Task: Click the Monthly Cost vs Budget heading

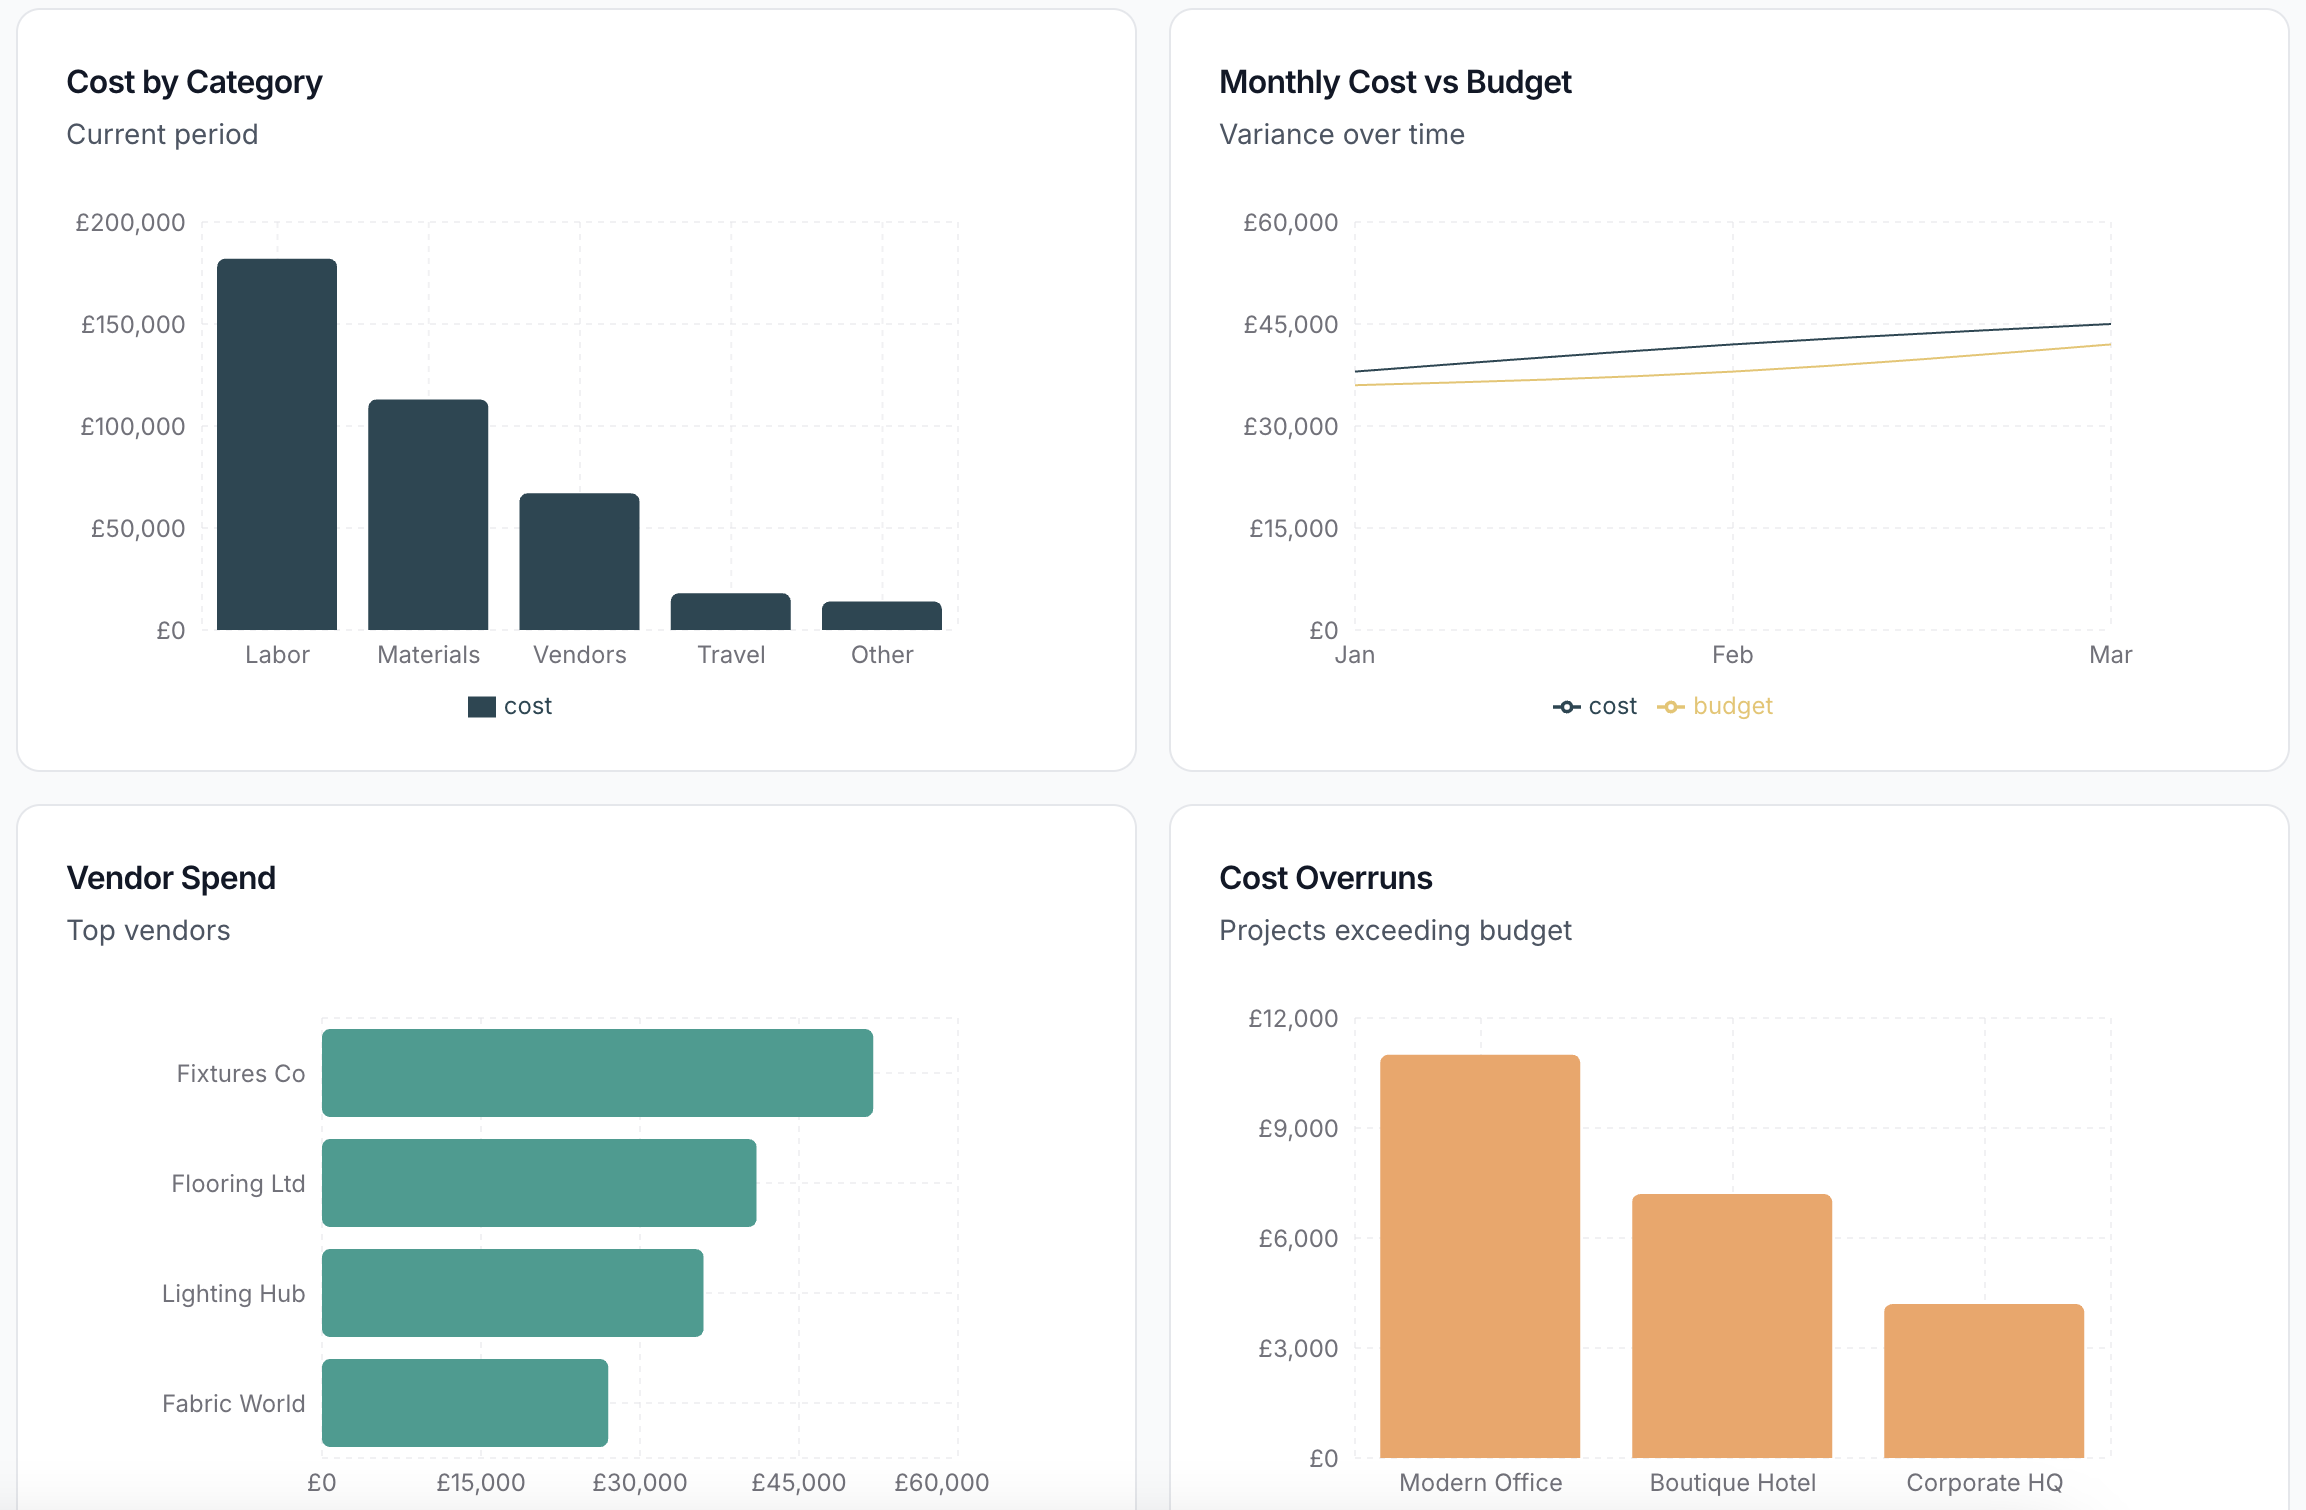Action: (x=1395, y=82)
